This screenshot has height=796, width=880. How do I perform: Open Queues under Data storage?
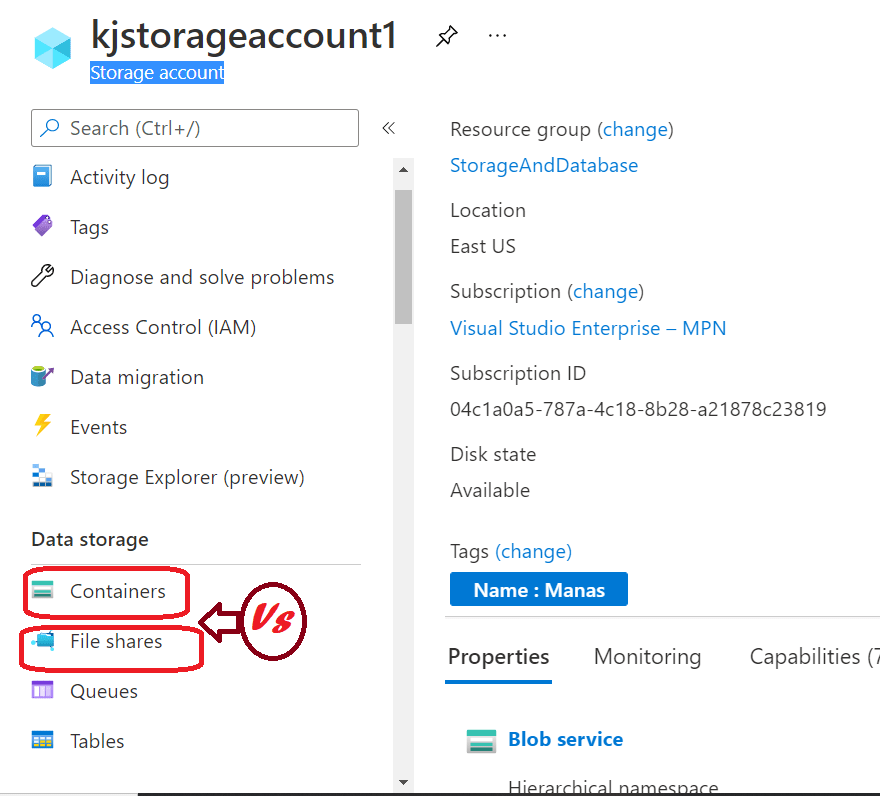click(x=104, y=691)
